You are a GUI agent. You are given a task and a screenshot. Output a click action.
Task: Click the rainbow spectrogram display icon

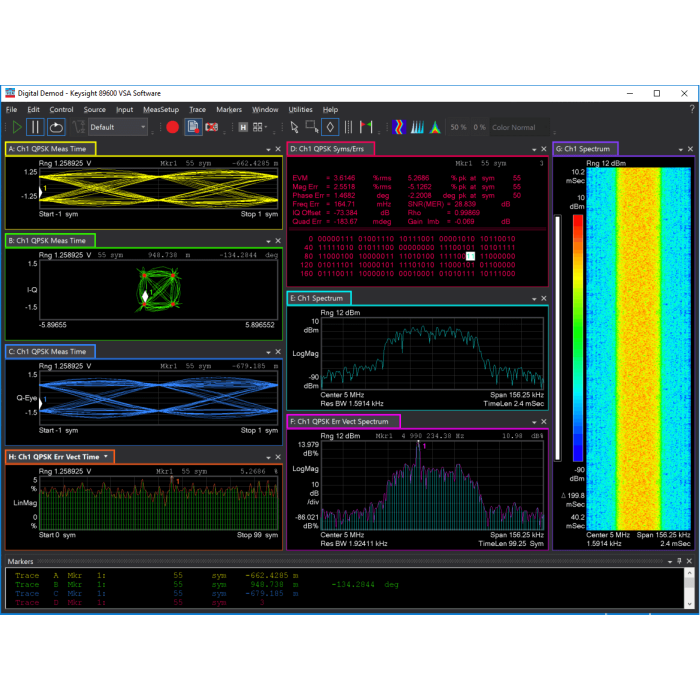click(397, 127)
